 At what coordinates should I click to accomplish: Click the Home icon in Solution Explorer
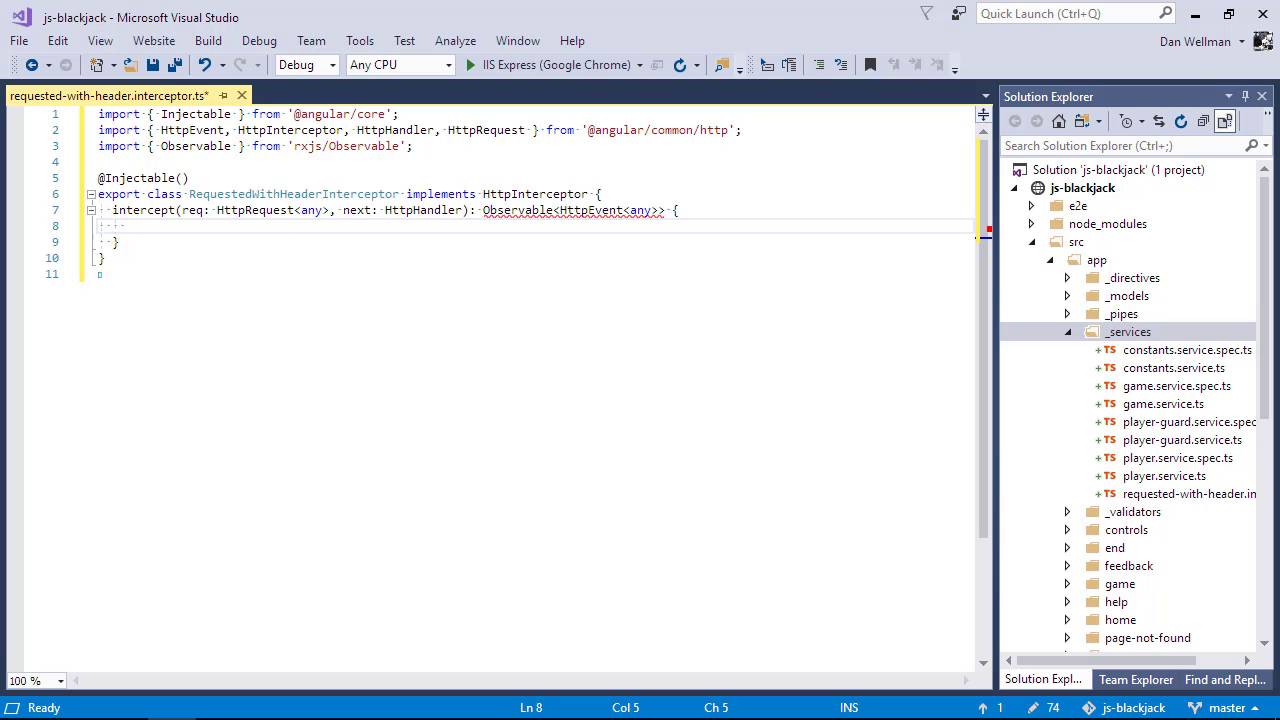tap(1059, 121)
